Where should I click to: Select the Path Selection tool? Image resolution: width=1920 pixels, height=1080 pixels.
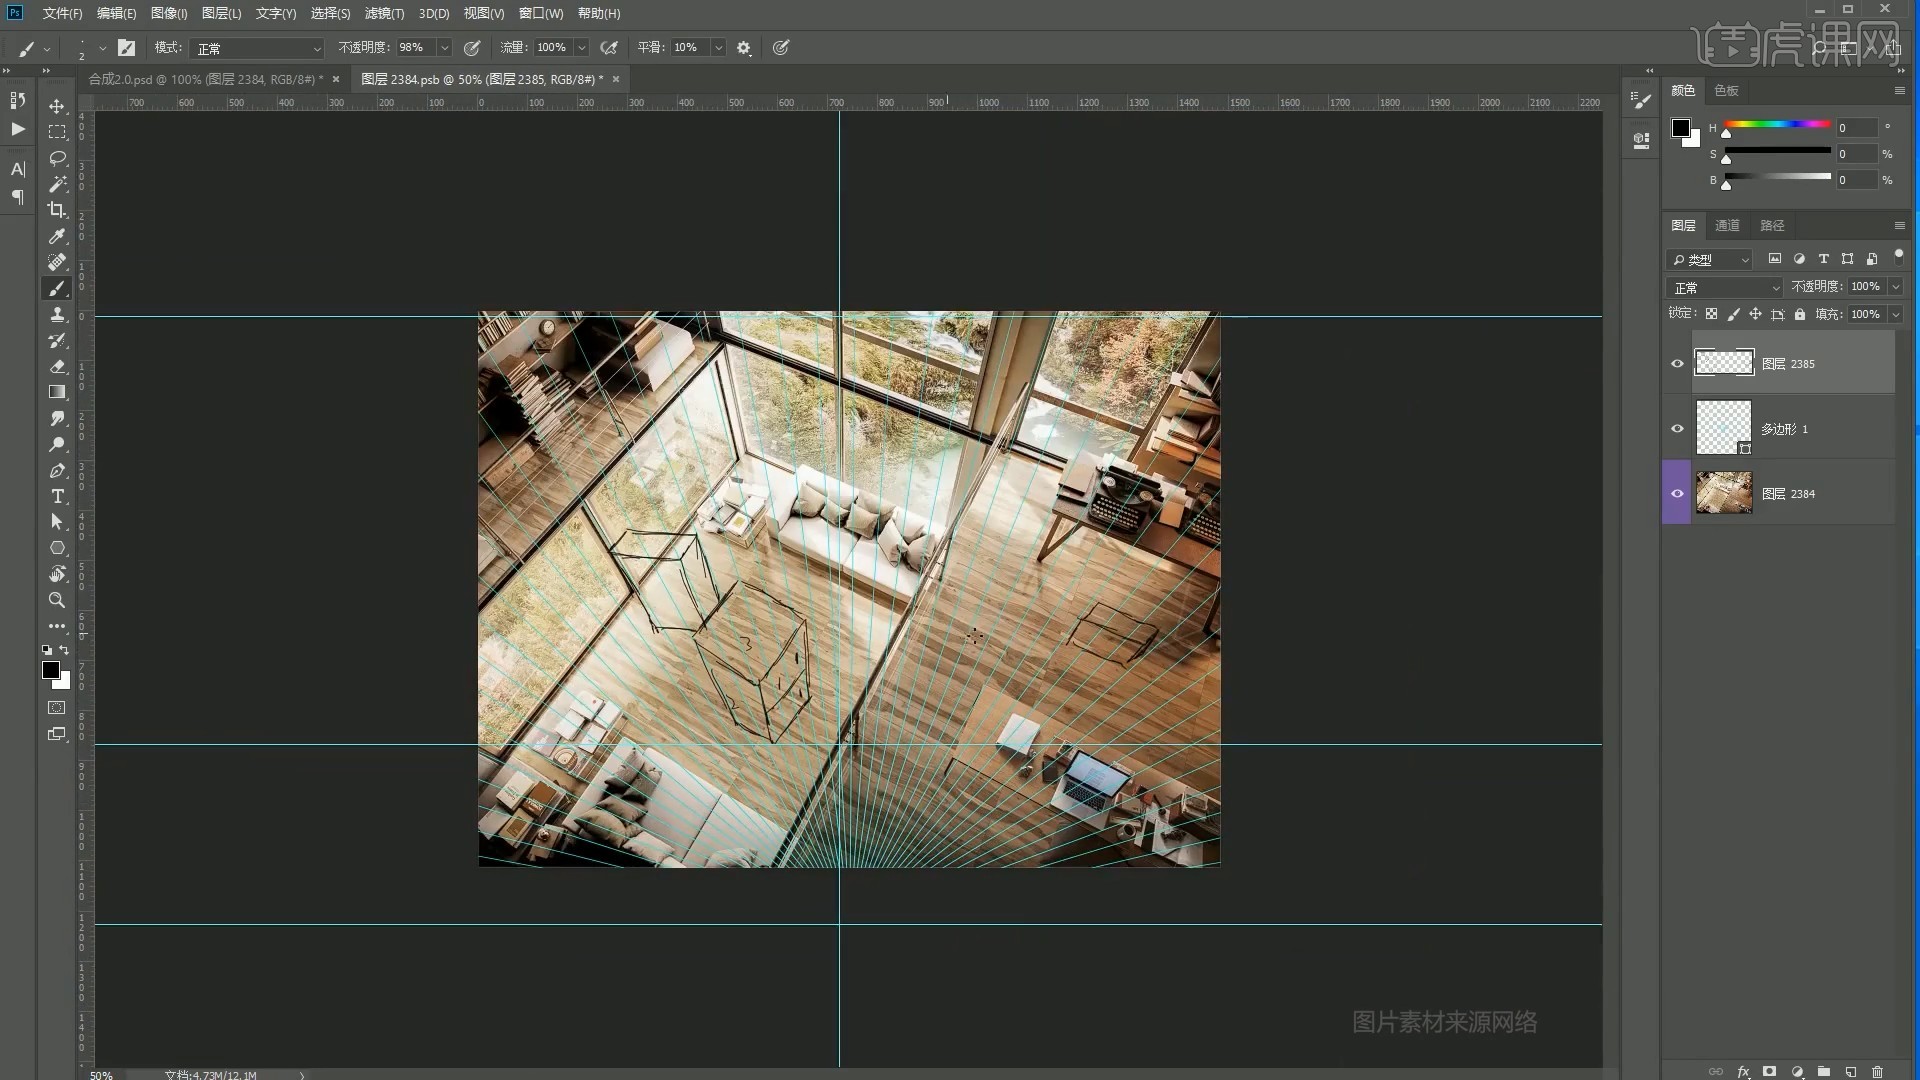(x=57, y=522)
